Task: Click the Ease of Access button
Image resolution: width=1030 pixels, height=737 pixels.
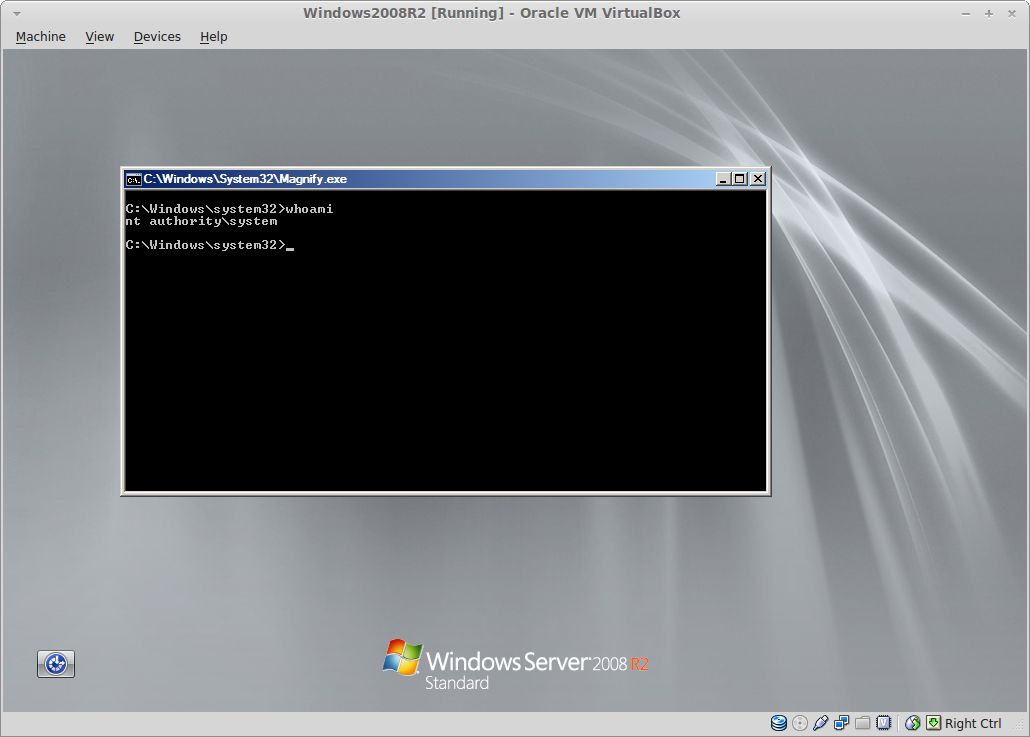Action: [x=56, y=663]
